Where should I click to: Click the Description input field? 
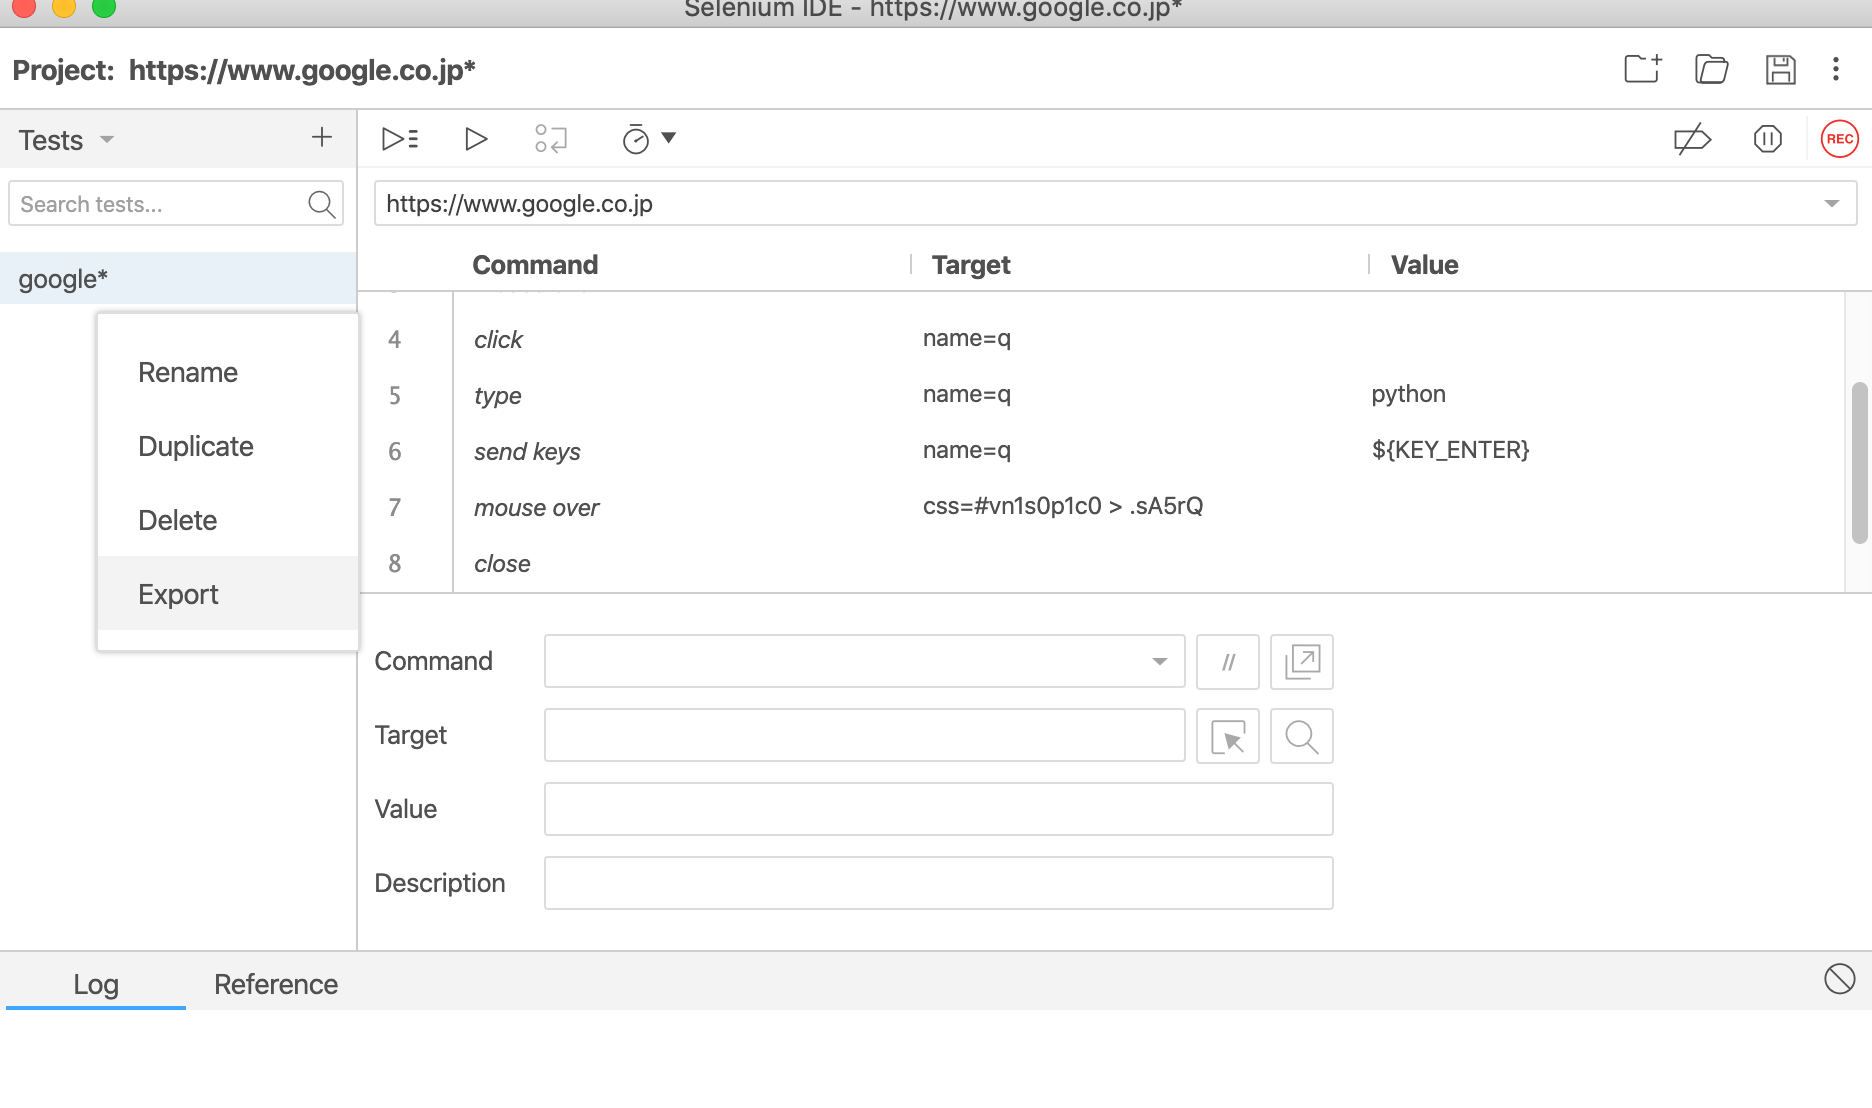[939, 883]
